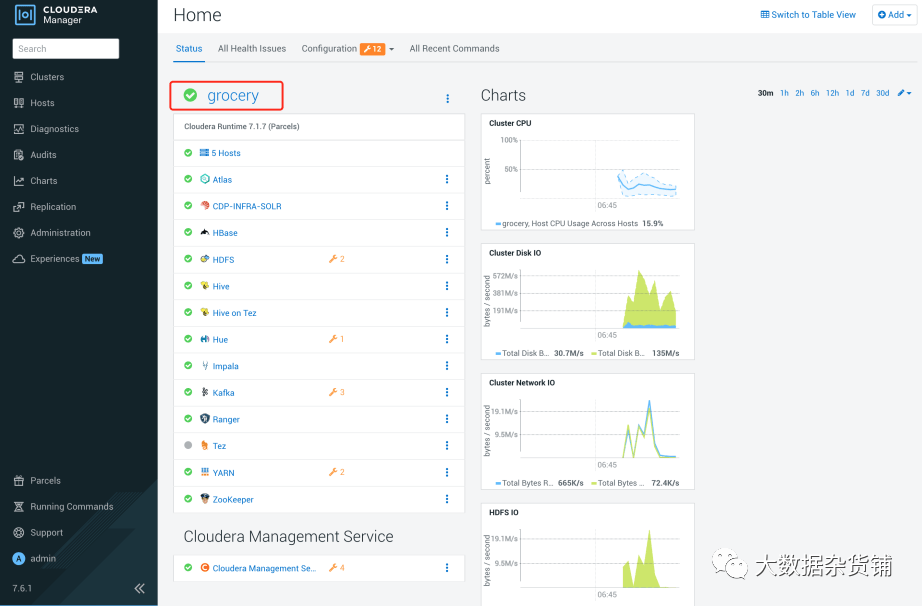Viewport: 922px width, 606px height.
Task: Click Switch to Table View link
Action: pos(808,15)
